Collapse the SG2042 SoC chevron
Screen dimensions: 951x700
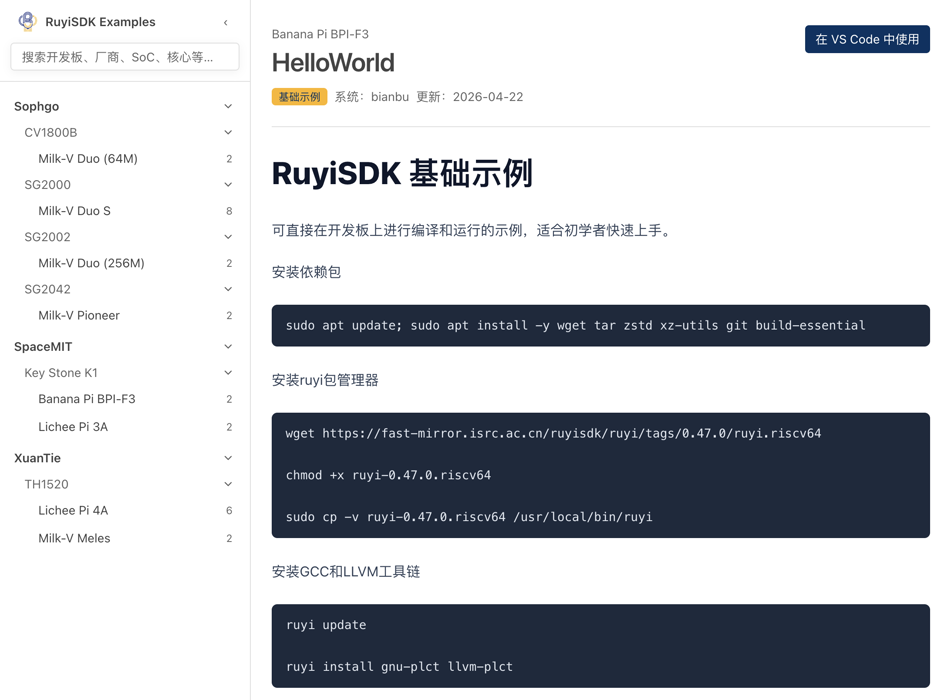(228, 289)
